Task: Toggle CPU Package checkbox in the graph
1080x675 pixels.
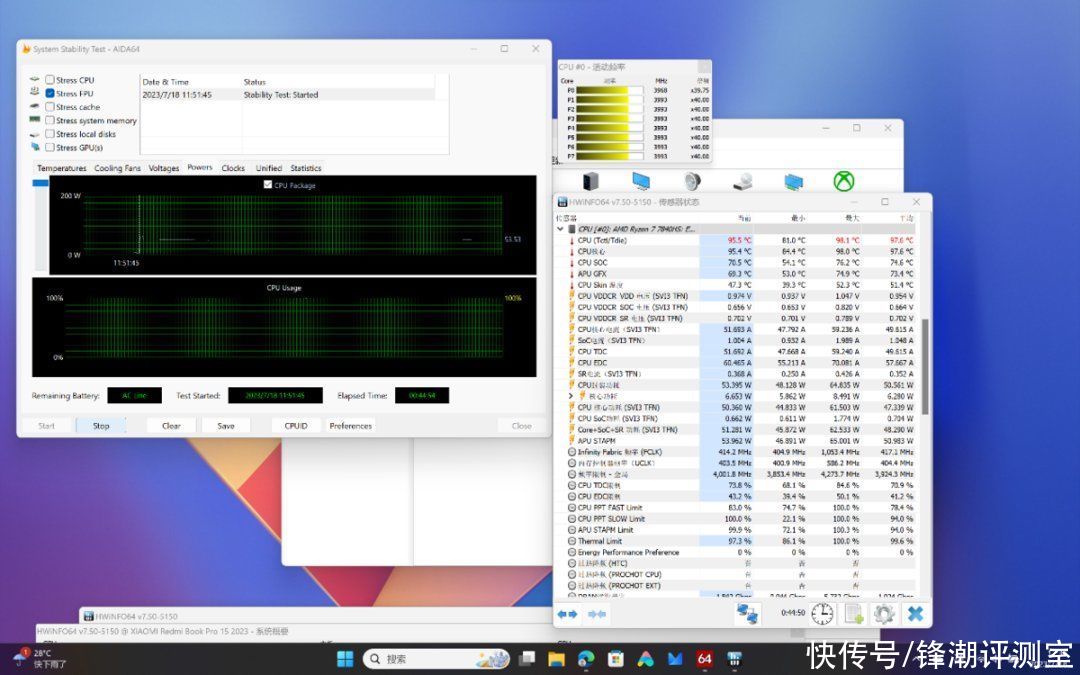Action: [268, 185]
